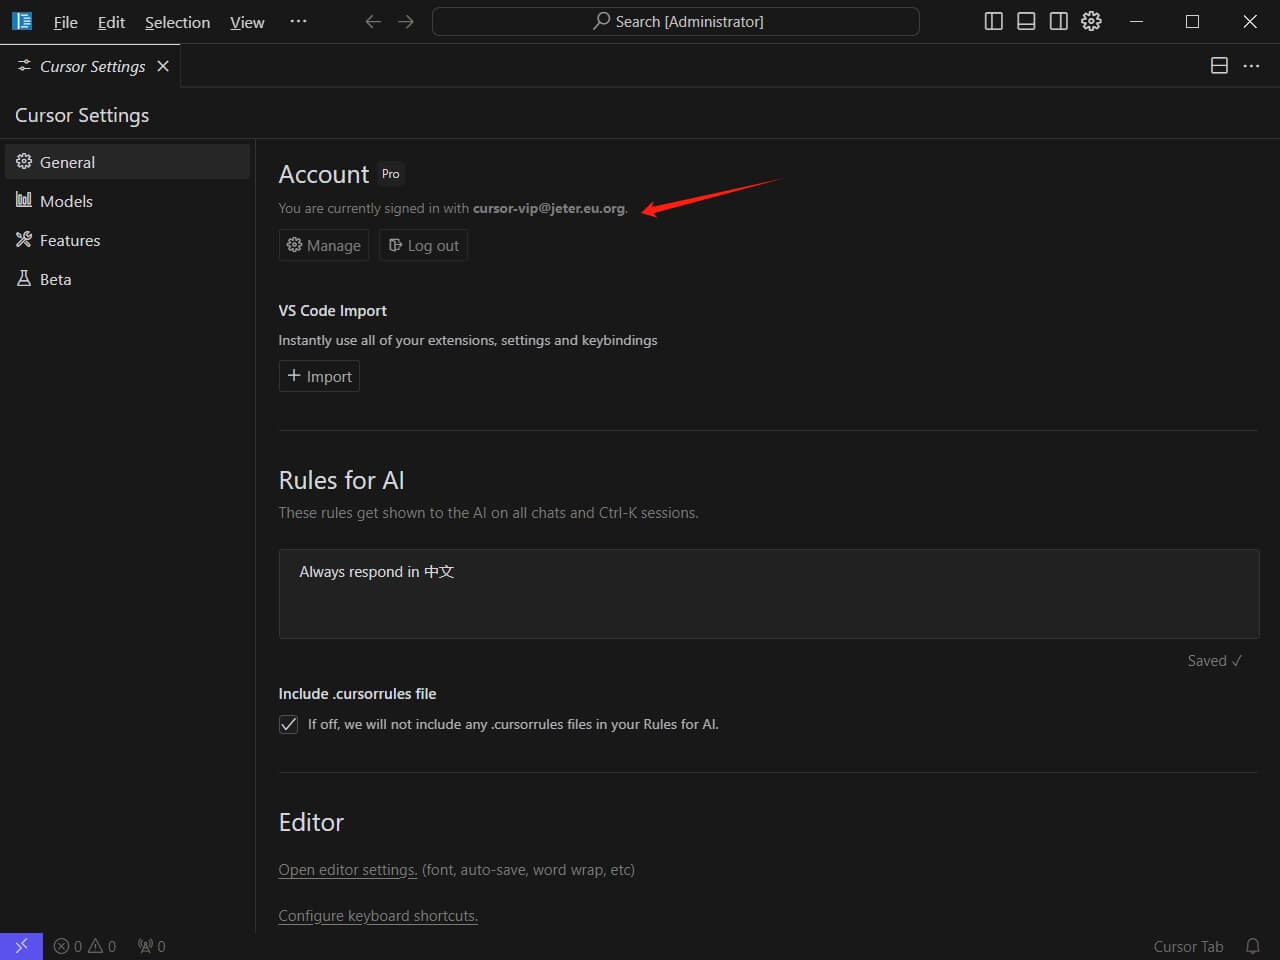Click the split editor layout icon
Screen dimensions: 1280x960
click(x=1219, y=66)
